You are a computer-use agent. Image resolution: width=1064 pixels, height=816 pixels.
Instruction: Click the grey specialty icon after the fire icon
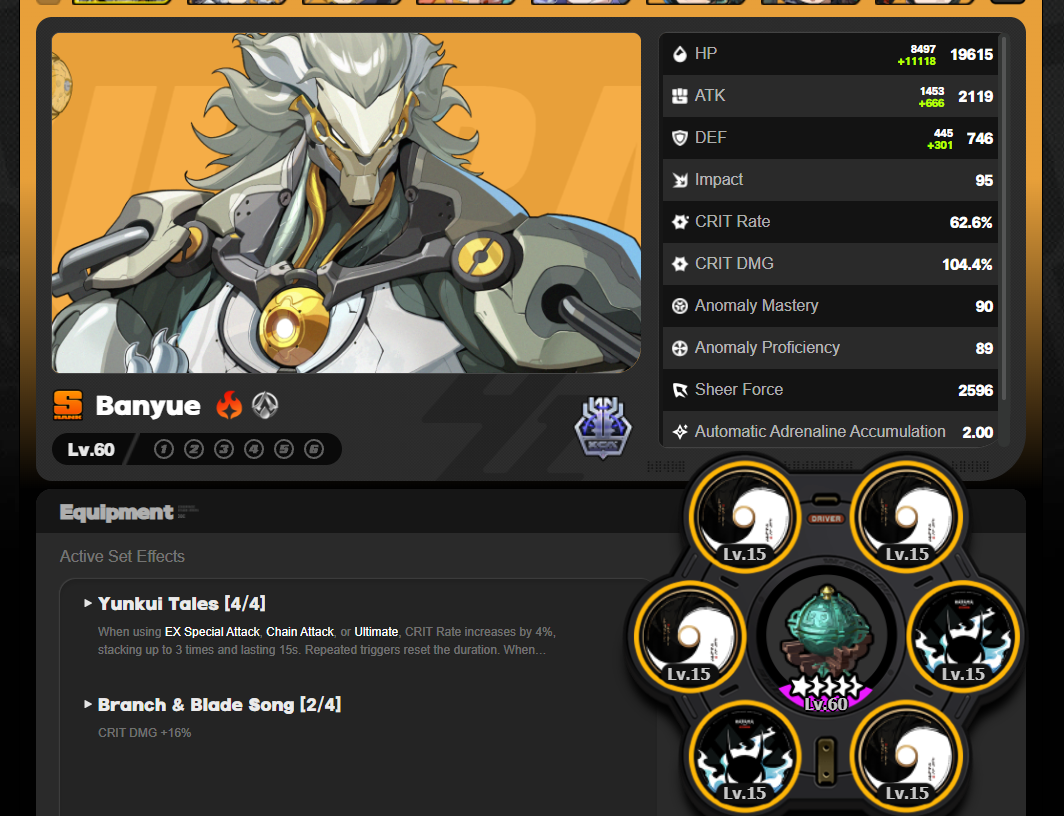(265, 405)
